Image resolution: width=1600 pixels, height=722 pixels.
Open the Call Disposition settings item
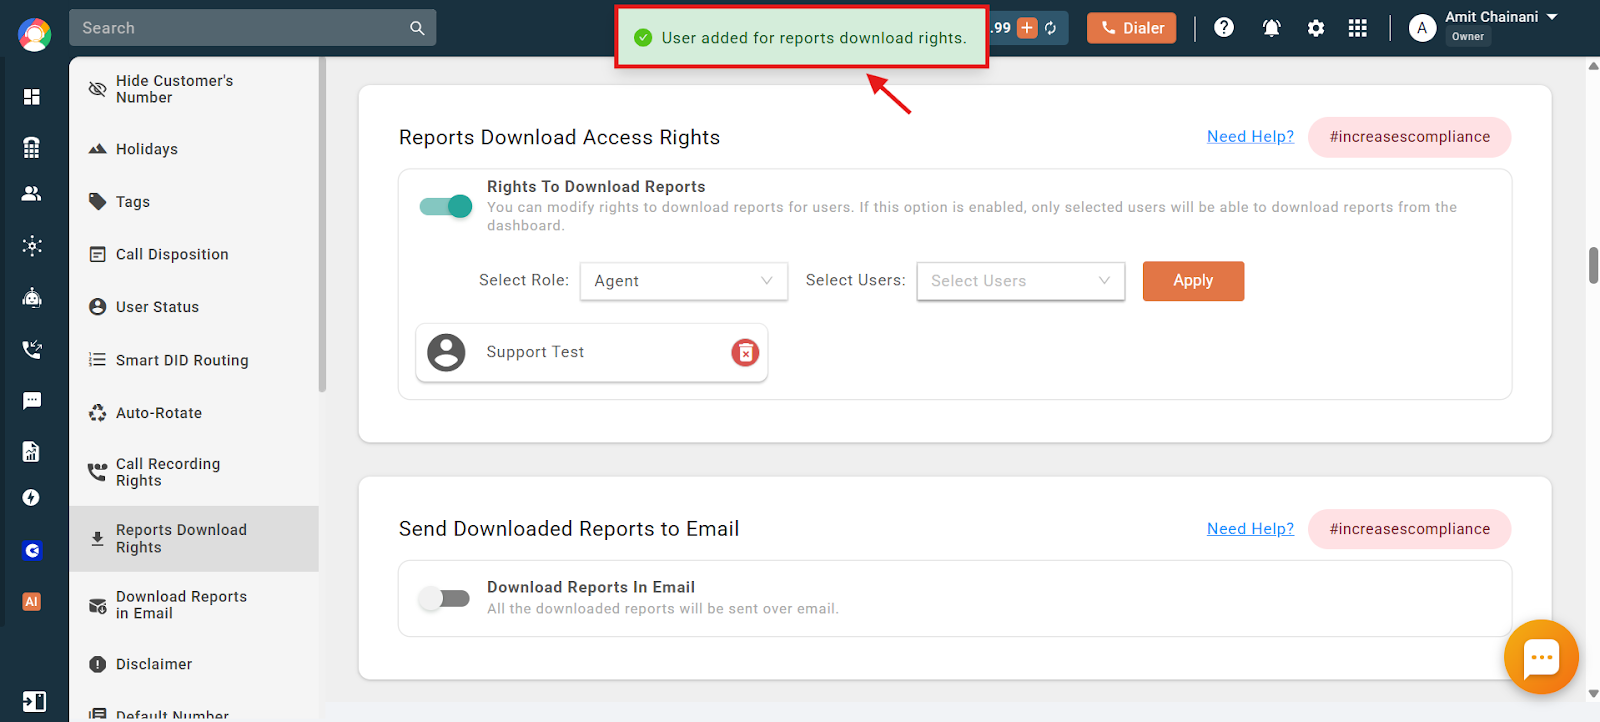pos(194,254)
